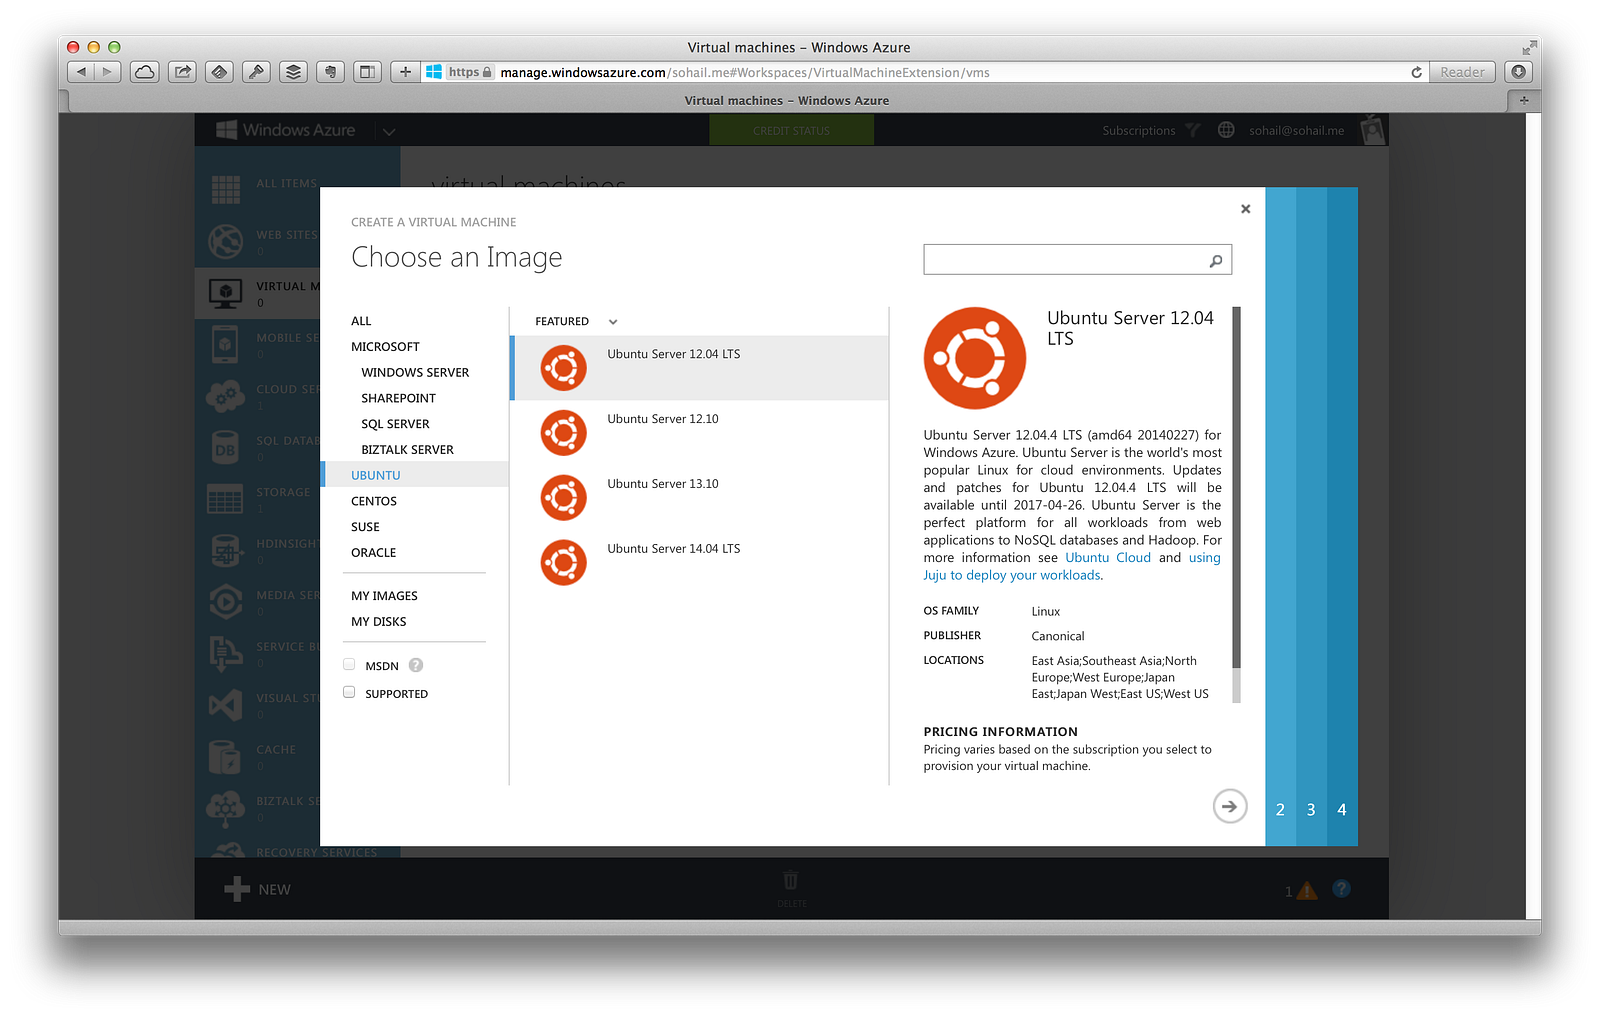
Task: Open the dropdown chevron beside Windows Azure logo
Action: pyautogui.click(x=389, y=131)
